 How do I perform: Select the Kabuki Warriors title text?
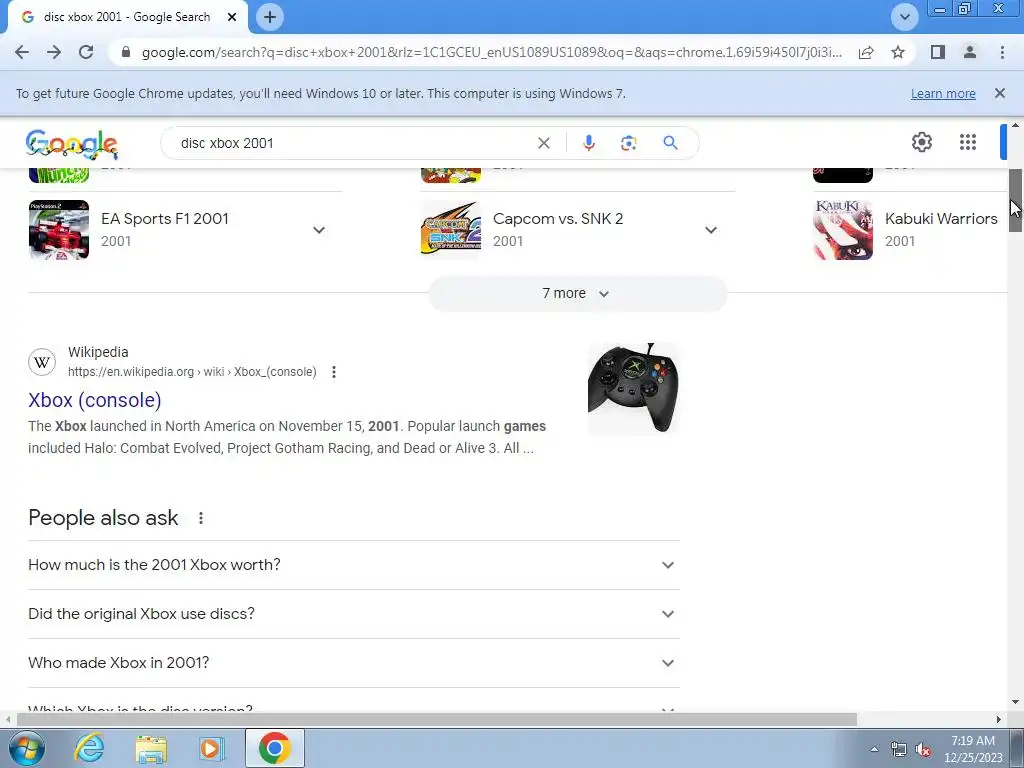(x=941, y=219)
